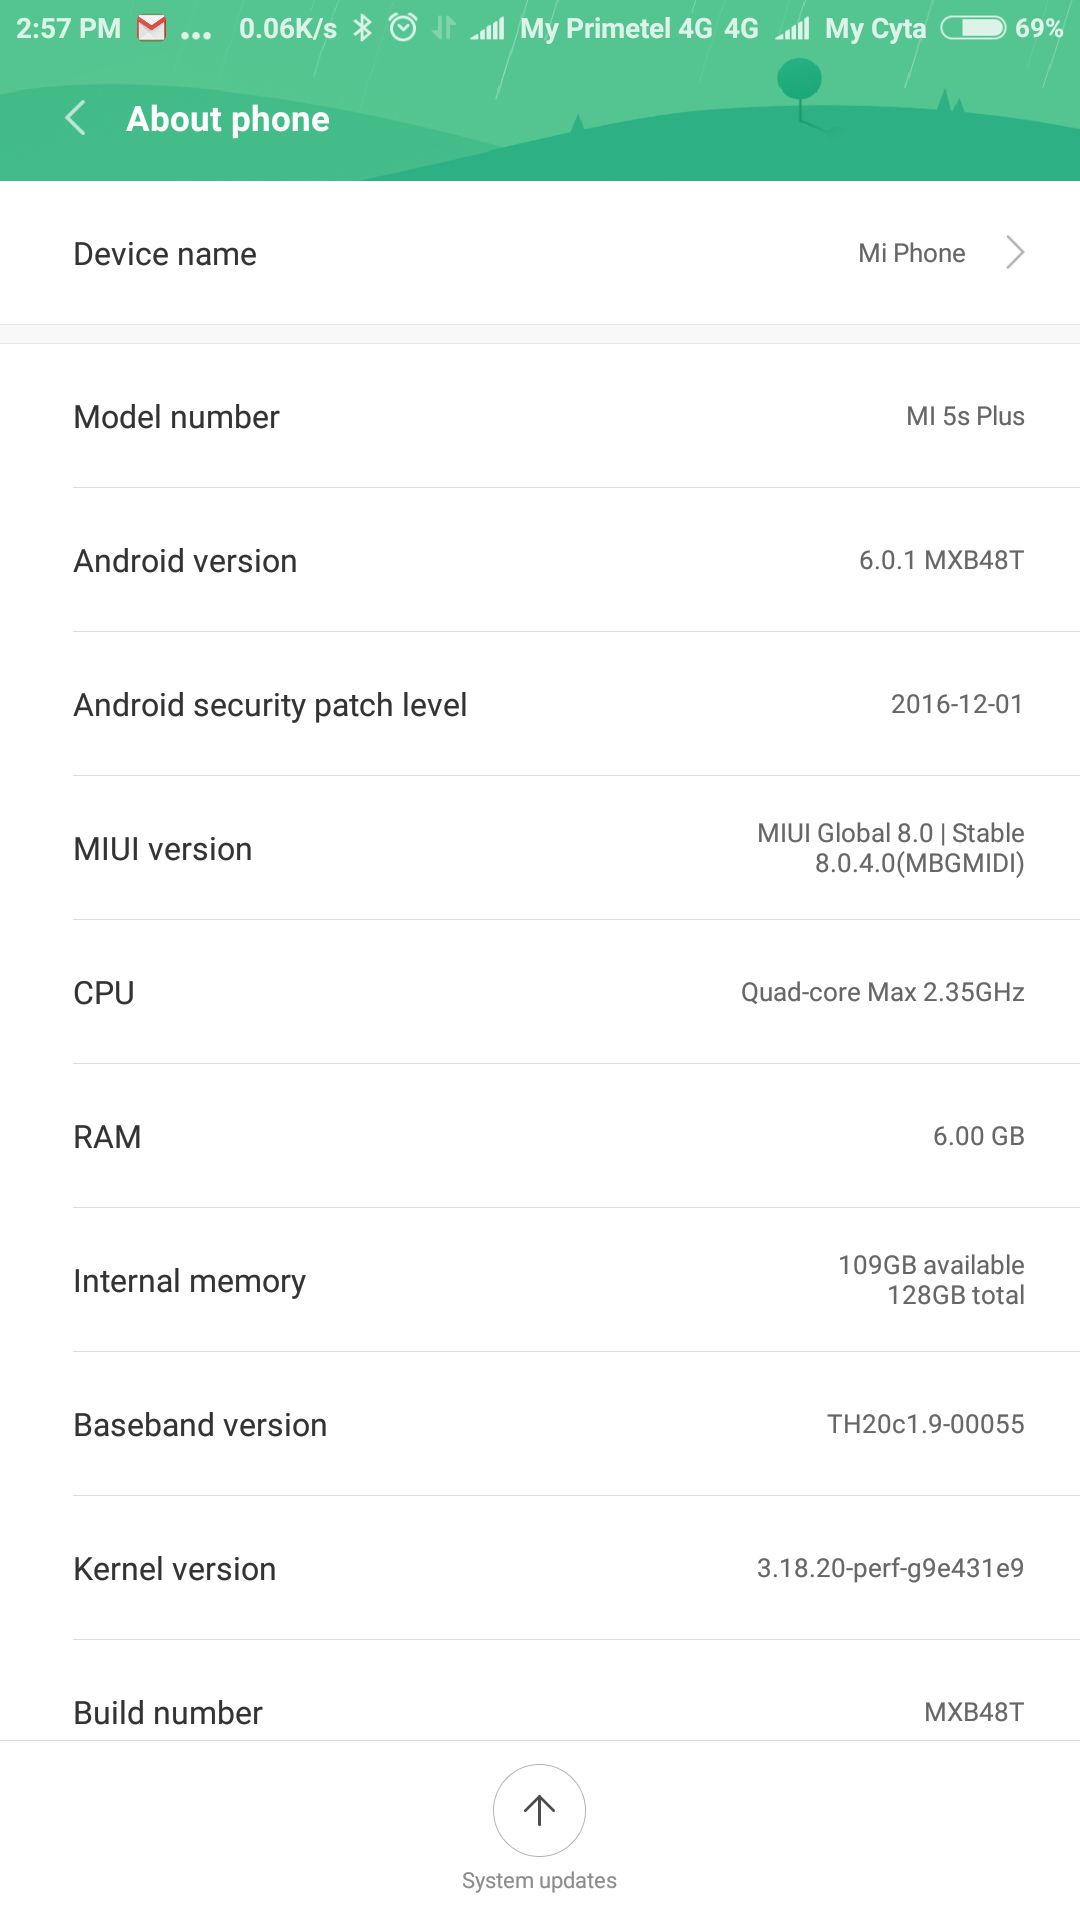1080x1920 pixels.
Task: Tap the alarm clock status icon
Action: point(403,28)
